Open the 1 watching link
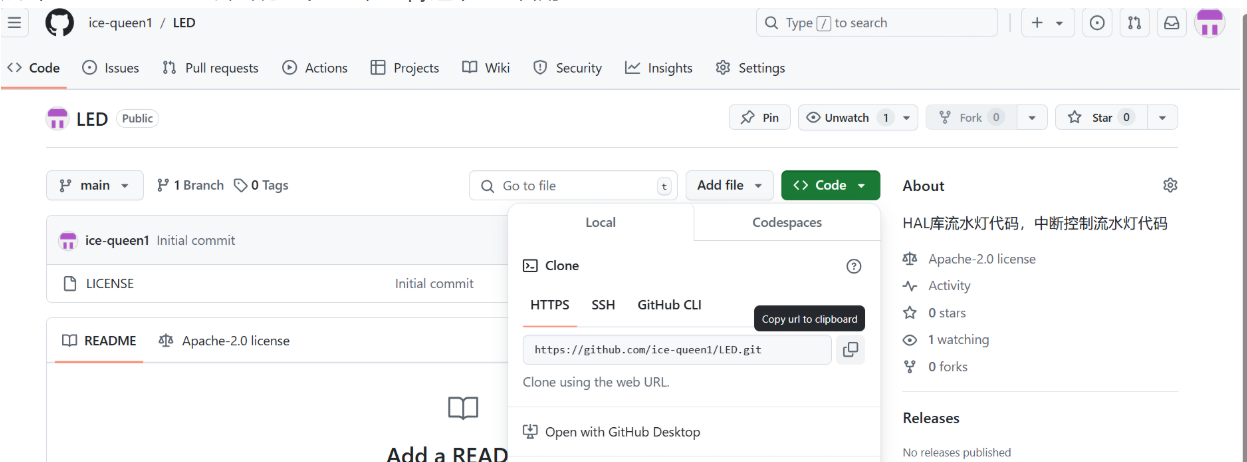Screen dimensions: 1247x462 tap(958, 340)
